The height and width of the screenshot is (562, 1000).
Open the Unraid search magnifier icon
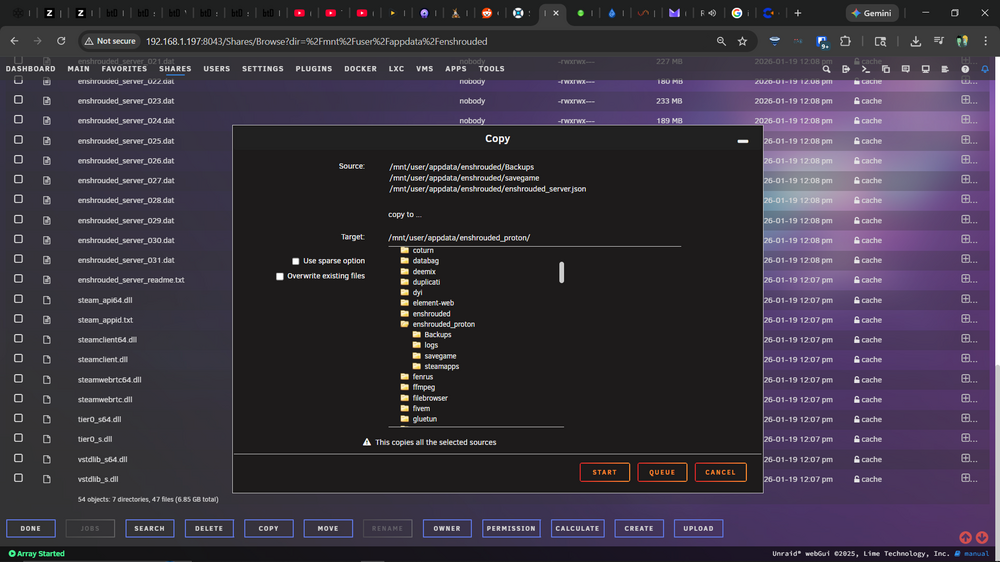coord(827,69)
